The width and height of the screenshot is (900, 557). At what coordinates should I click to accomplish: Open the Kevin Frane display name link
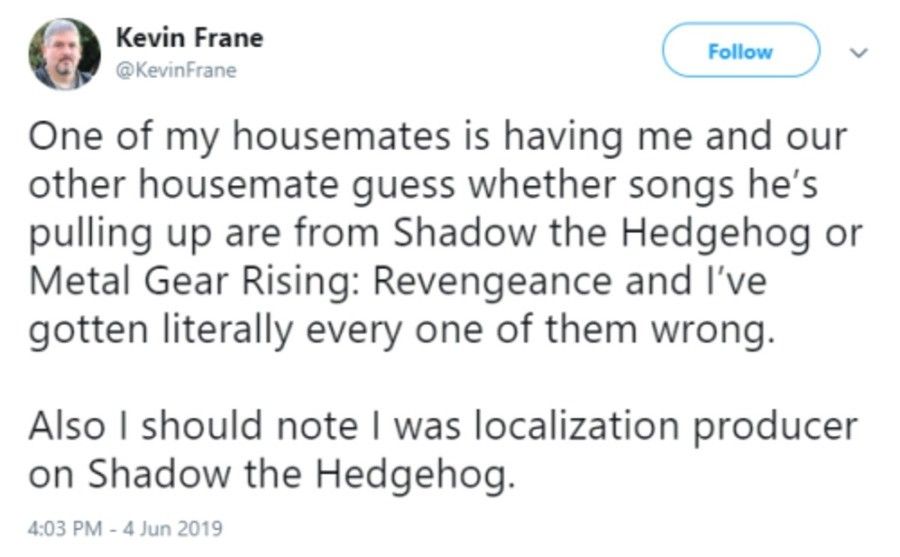tap(190, 38)
